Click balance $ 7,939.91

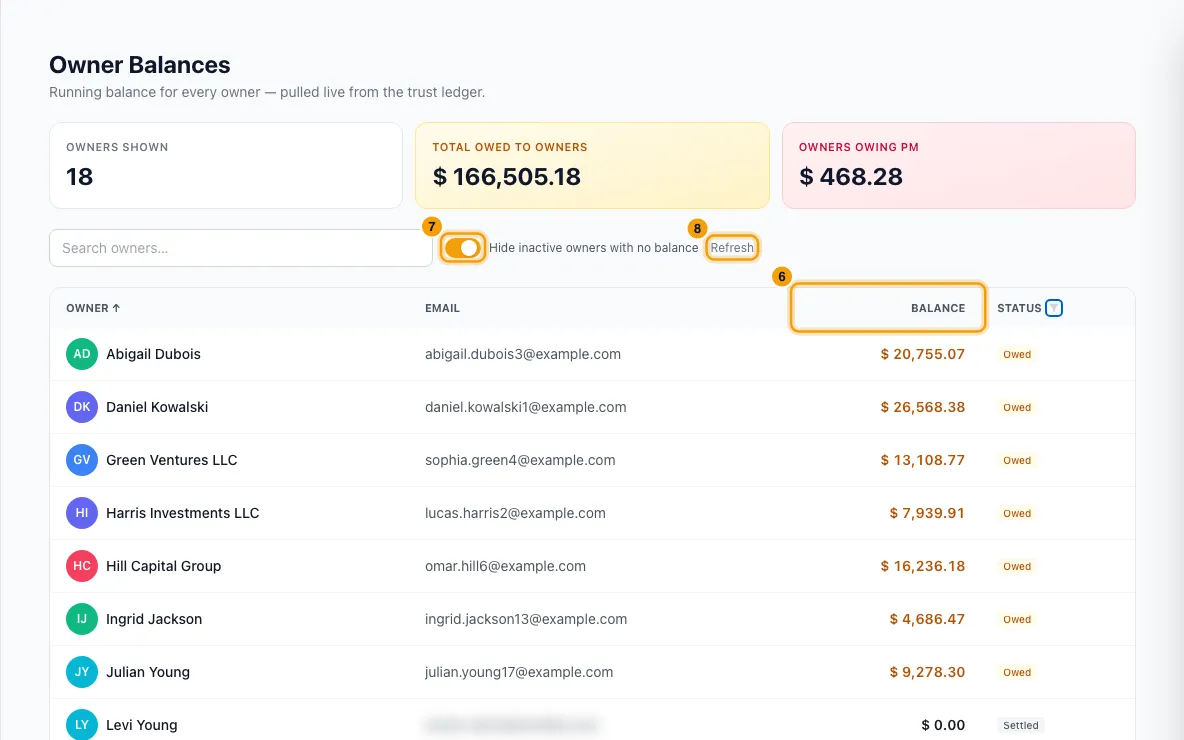click(927, 513)
